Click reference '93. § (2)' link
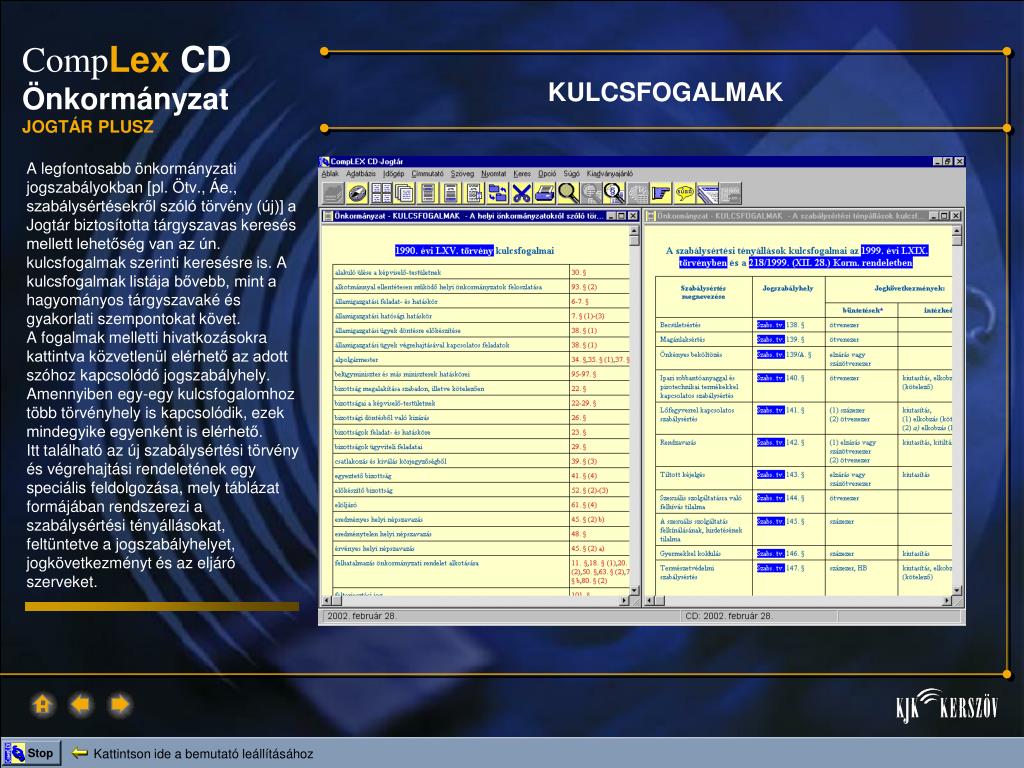 [x=584, y=287]
